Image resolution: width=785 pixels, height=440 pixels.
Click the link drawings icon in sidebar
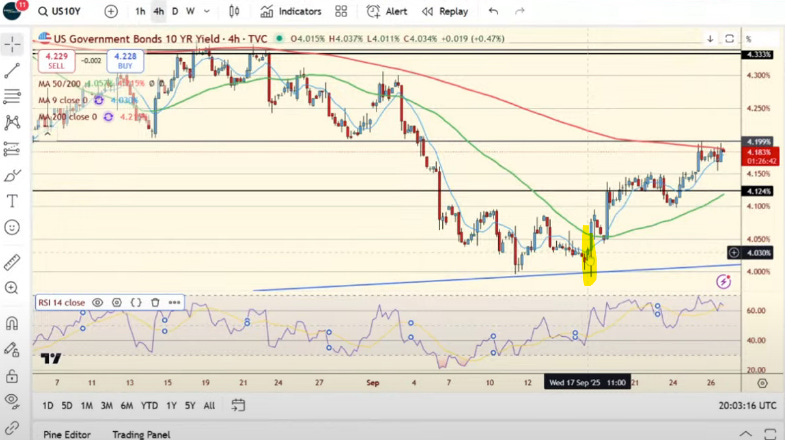point(12,427)
